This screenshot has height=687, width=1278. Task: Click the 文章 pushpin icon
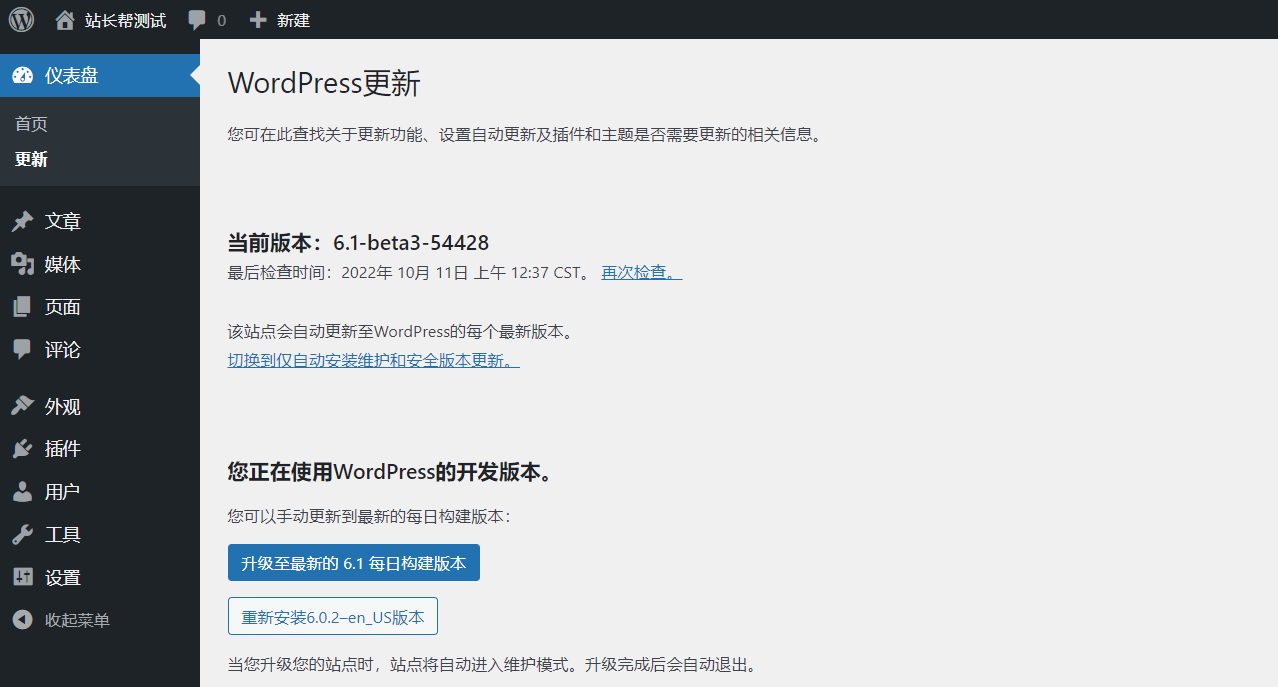tap(22, 222)
